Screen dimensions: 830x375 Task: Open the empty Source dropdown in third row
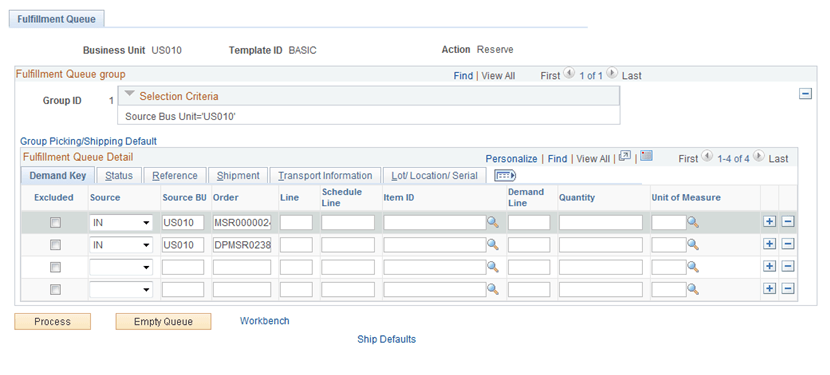pyautogui.click(x=121, y=267)
